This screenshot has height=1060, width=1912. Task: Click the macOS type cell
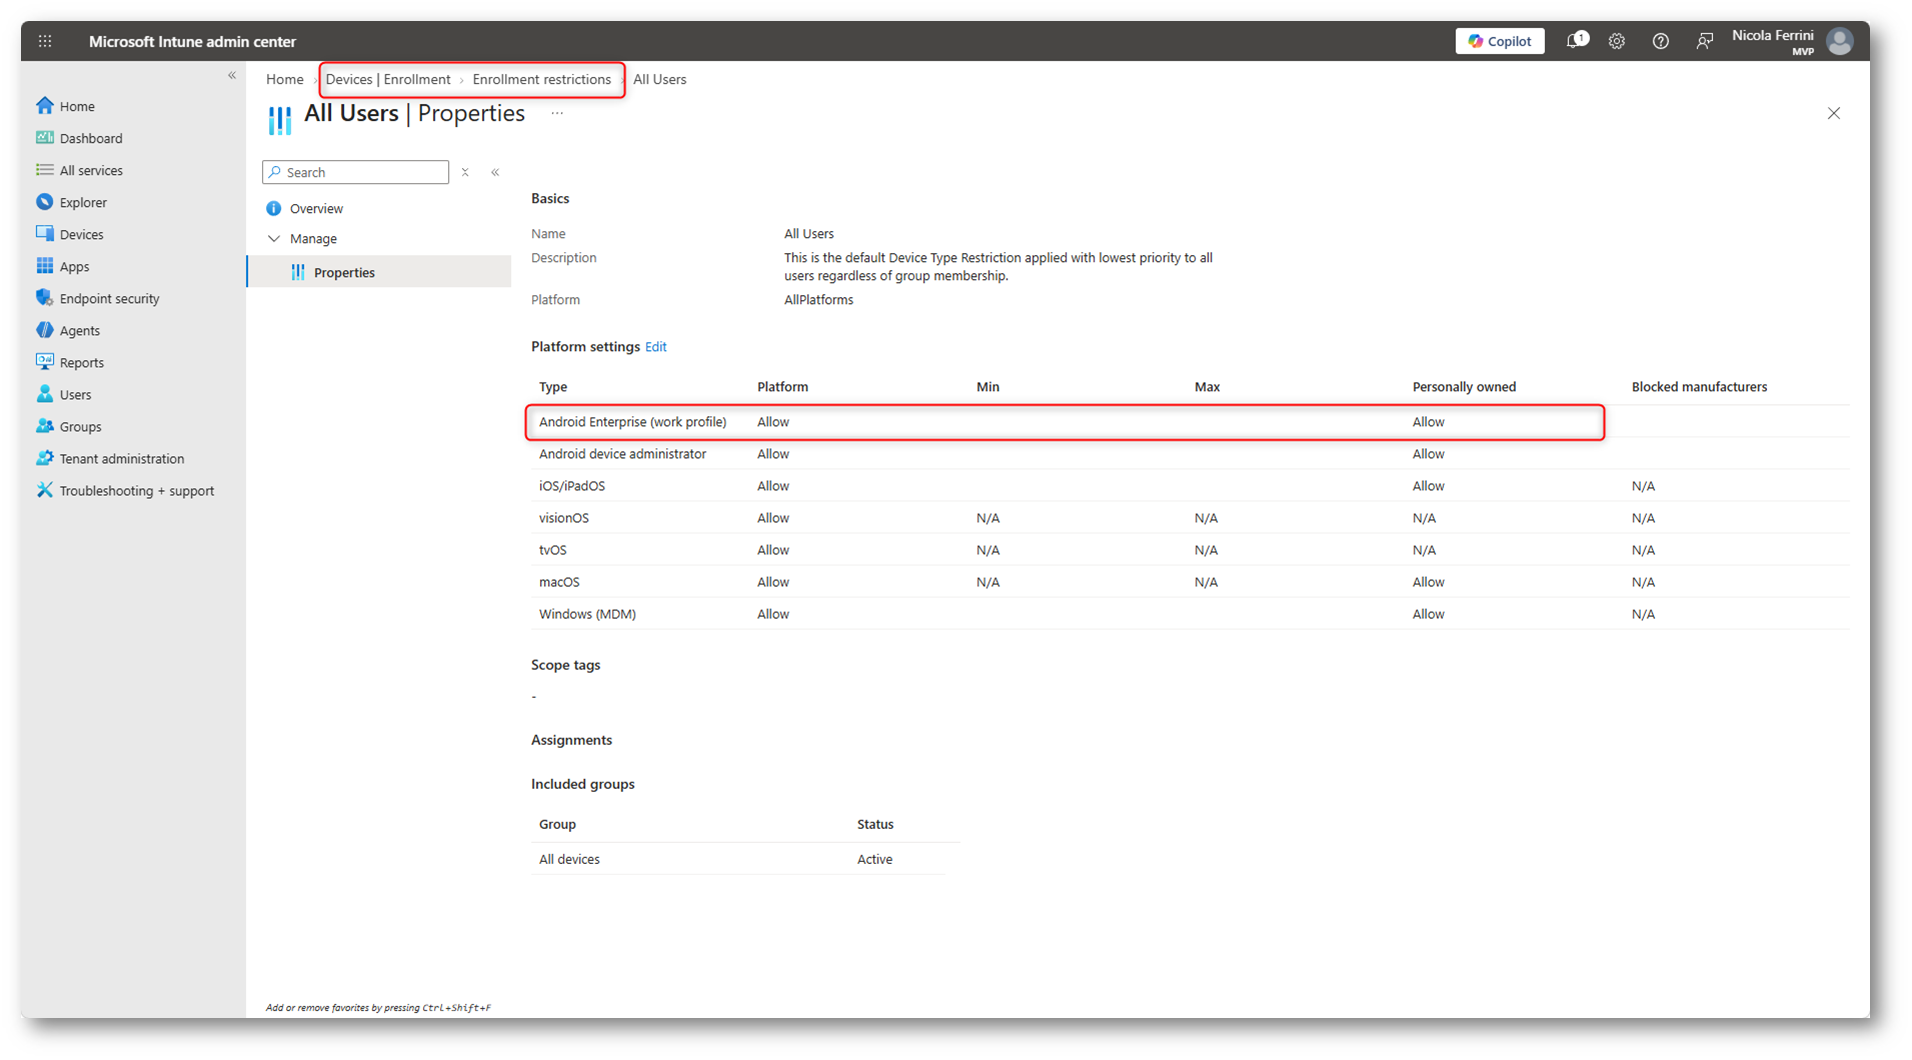tap(559, 582)
